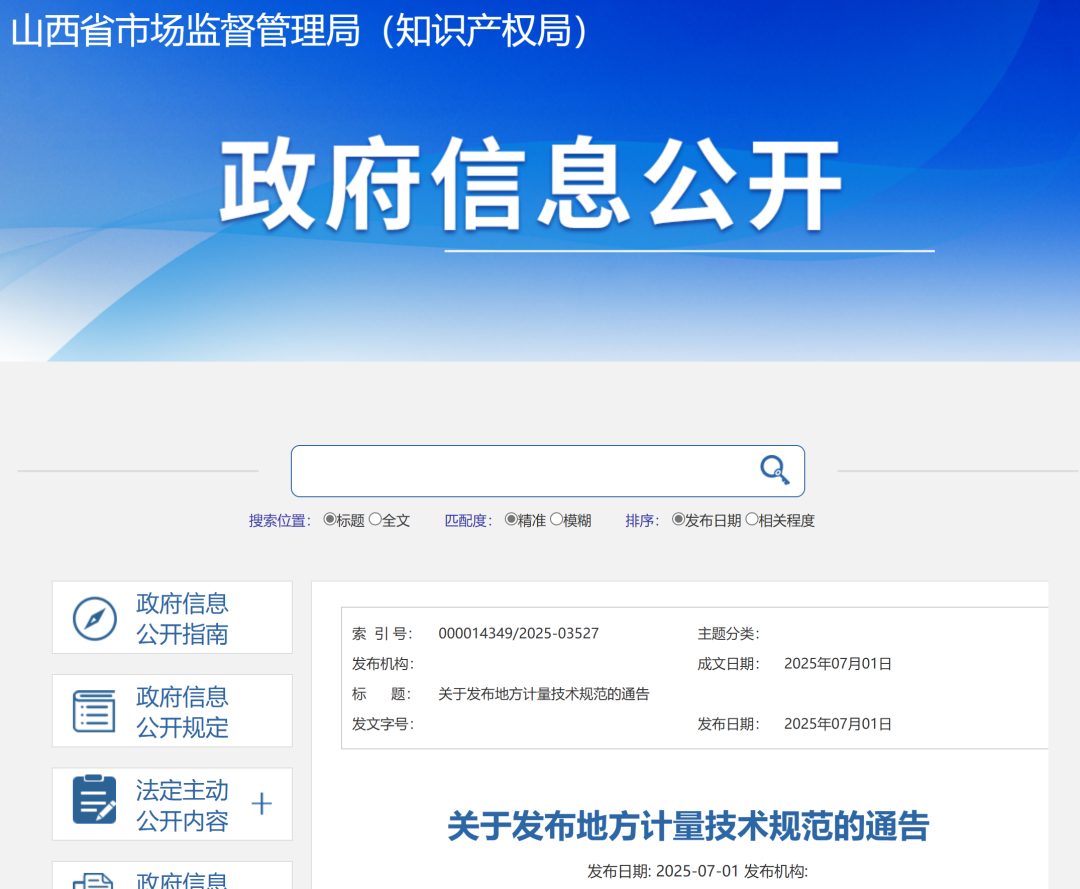1080x889 pixels.
Task: Choose 模糊 matching option
Action: click(x=556, y=520)
